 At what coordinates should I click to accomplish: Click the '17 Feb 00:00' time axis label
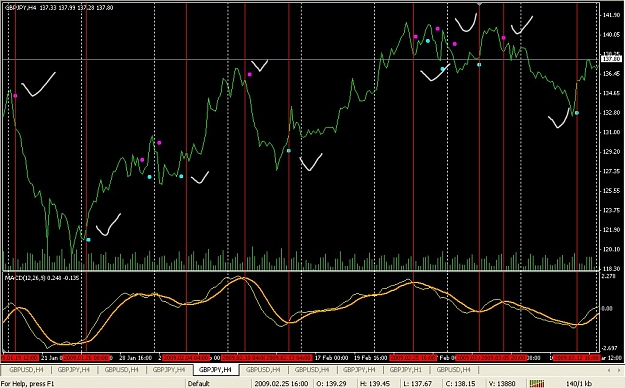(x=331, y=358)
